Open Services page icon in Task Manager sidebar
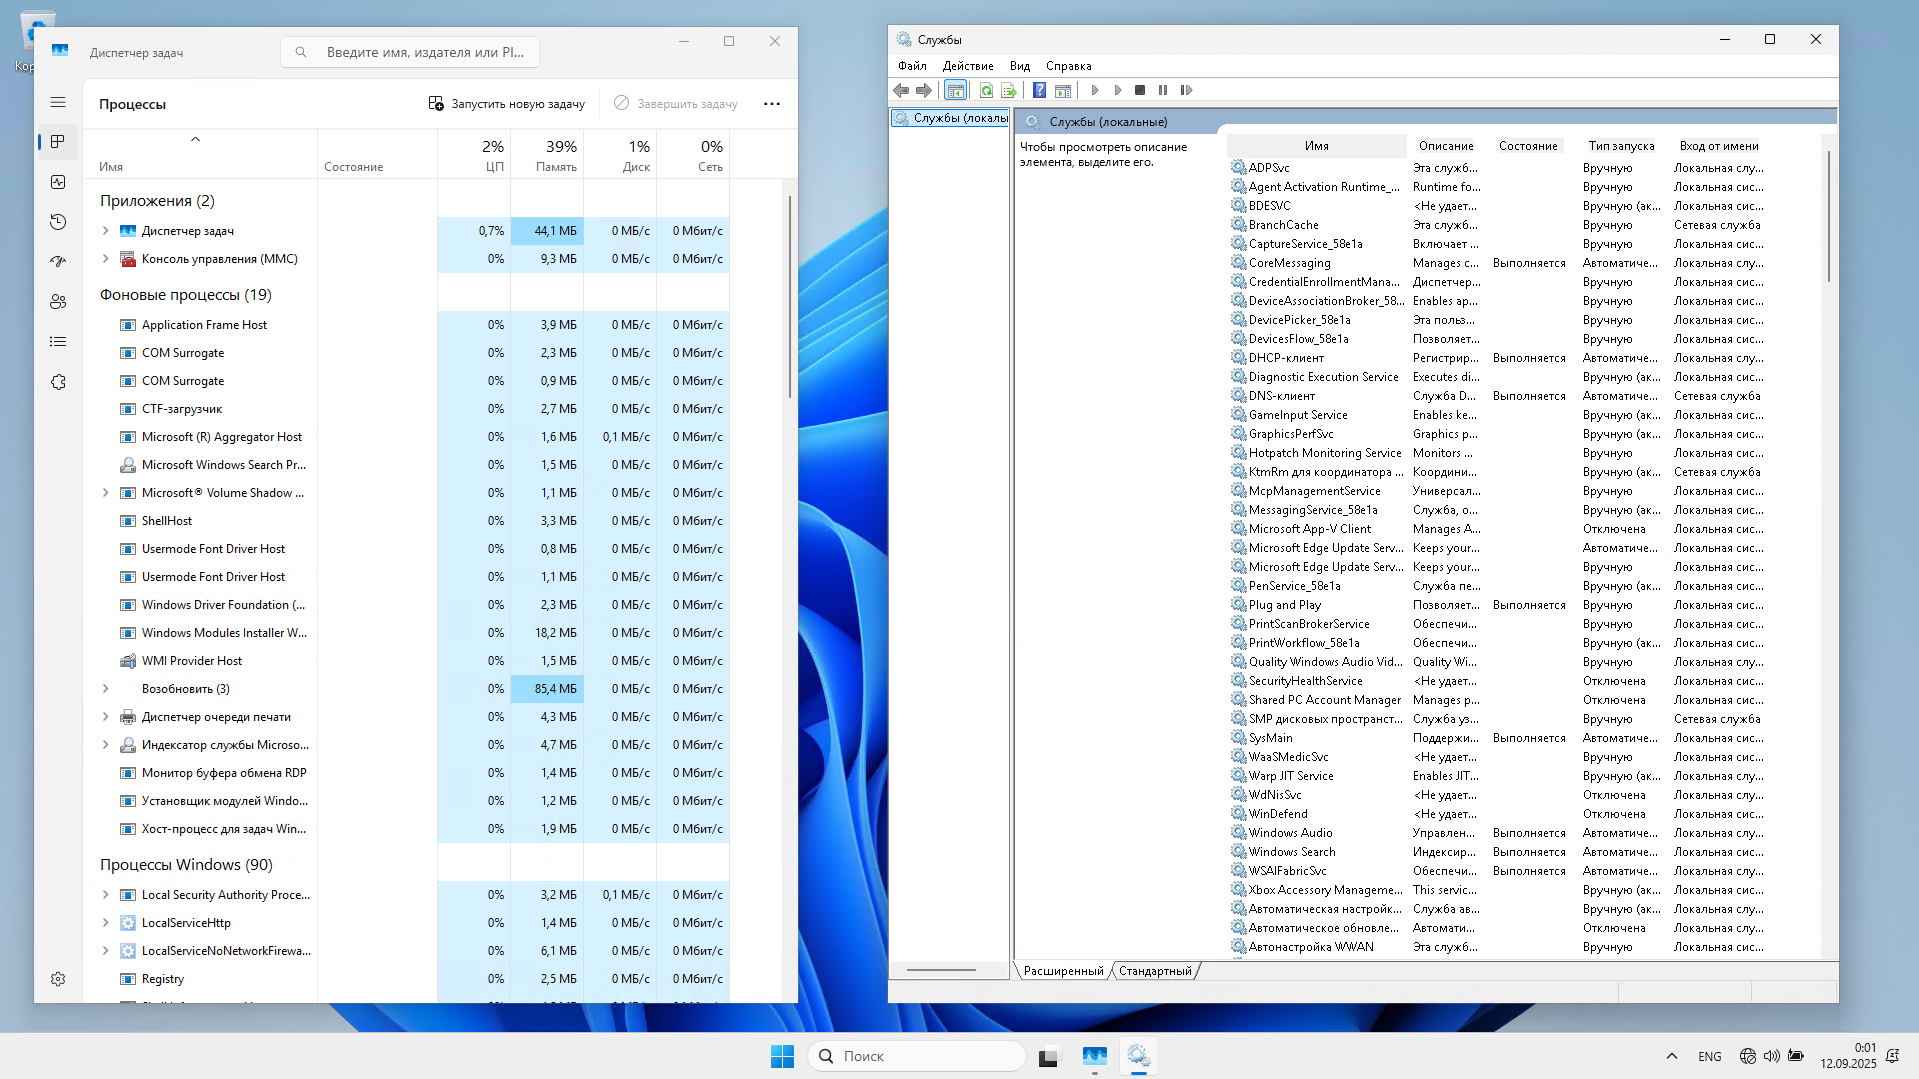Screen dimensions: 1919x1079 coord(58,382)
